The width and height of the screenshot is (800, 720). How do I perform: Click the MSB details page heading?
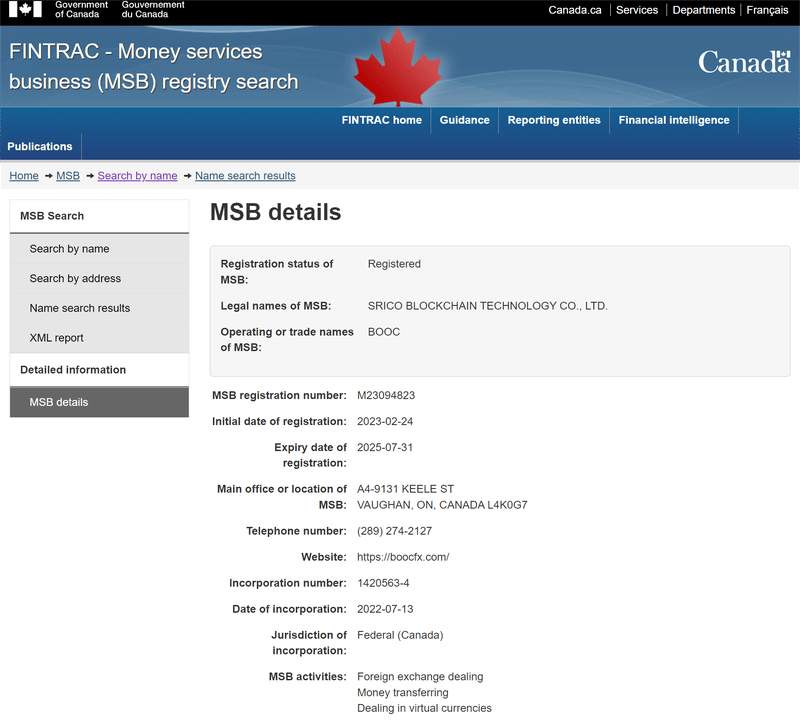[x=276, y=212]
